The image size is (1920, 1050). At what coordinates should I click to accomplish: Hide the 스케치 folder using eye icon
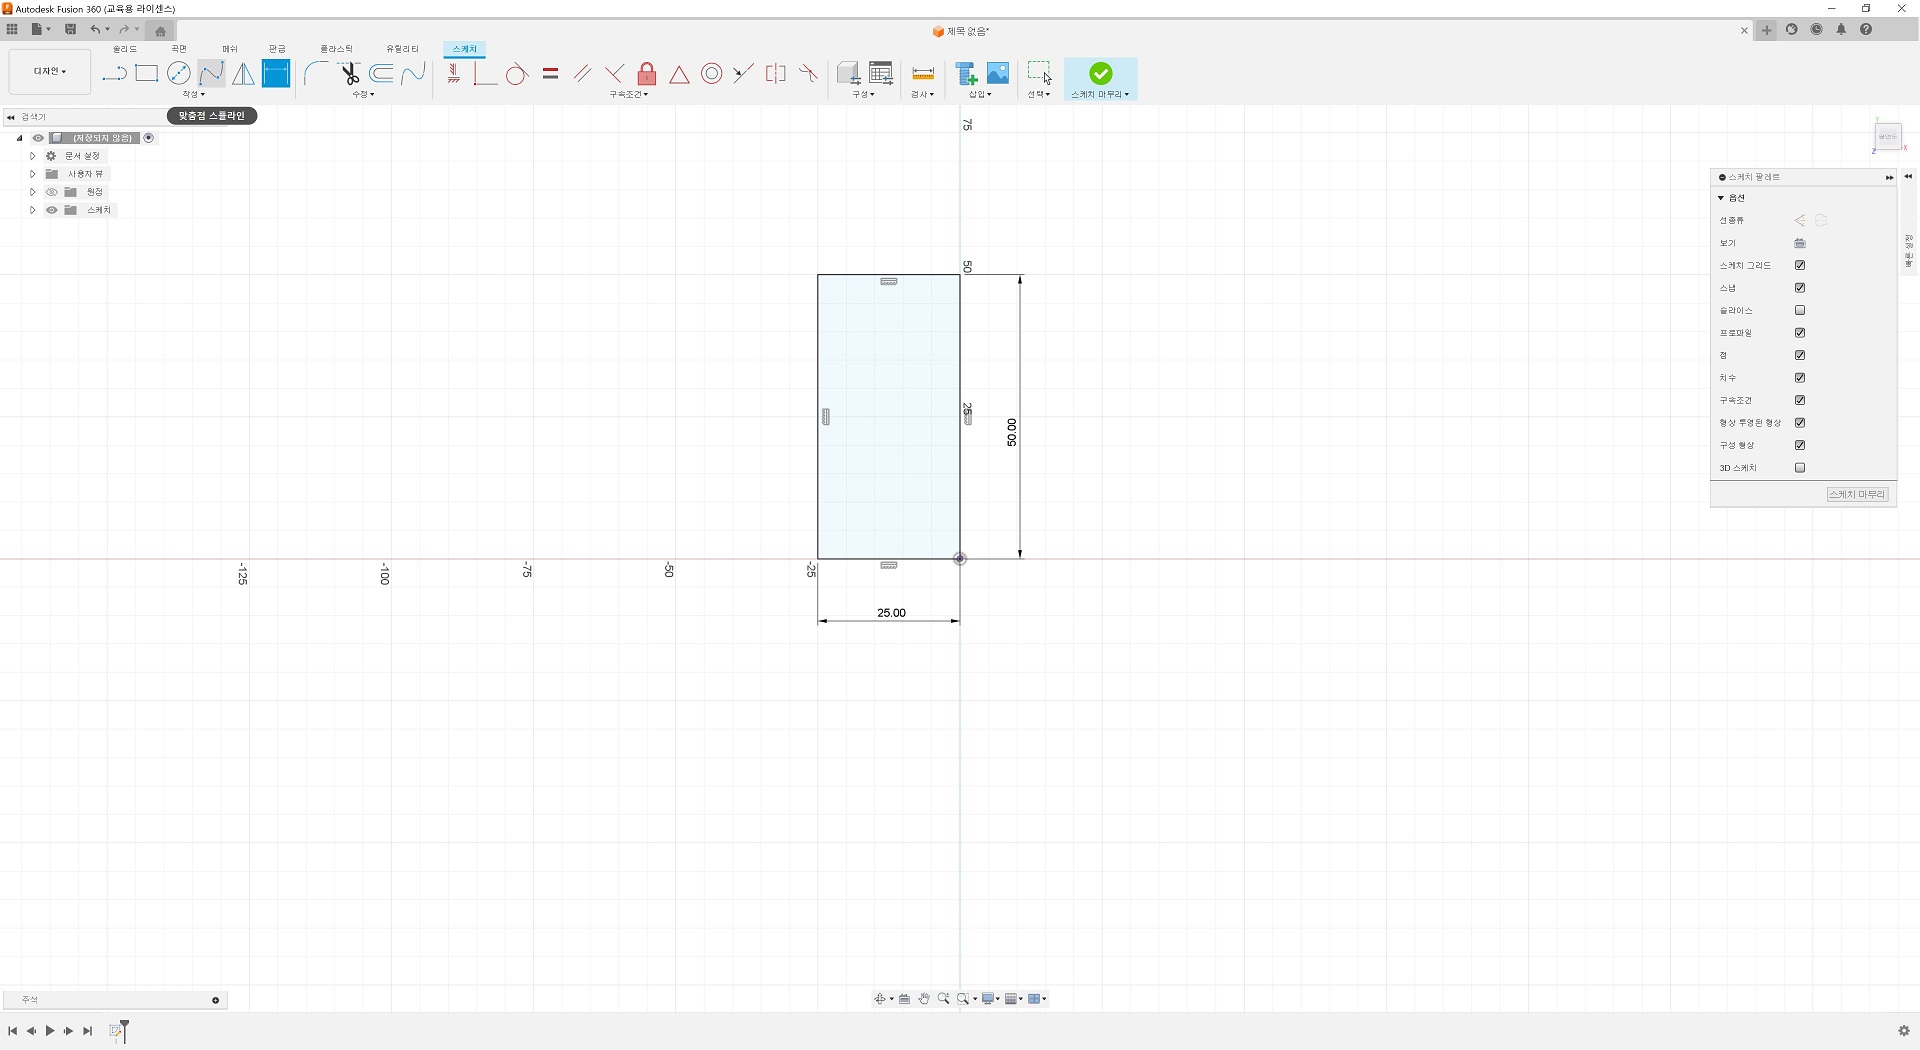(52, 210)
